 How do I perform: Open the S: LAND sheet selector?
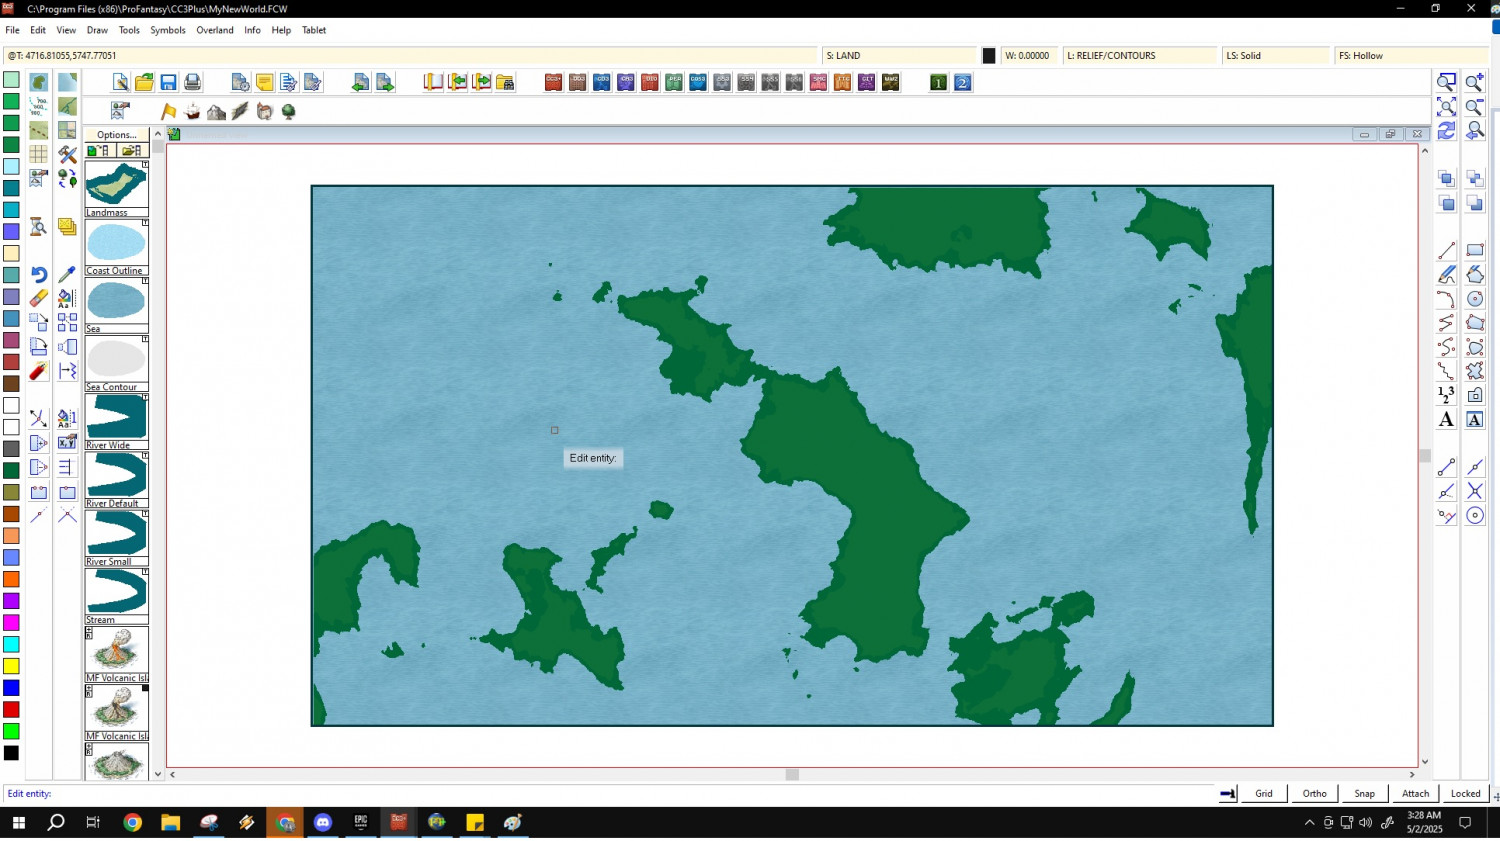click(x=898, y=56)
